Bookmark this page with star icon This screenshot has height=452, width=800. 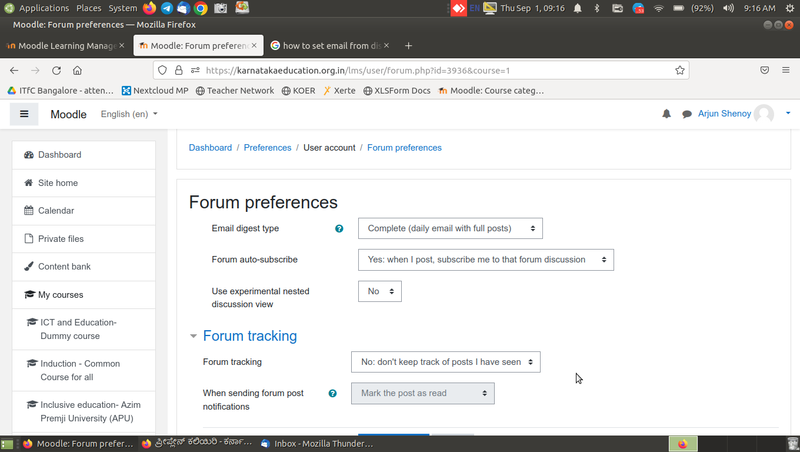[680, 70]
